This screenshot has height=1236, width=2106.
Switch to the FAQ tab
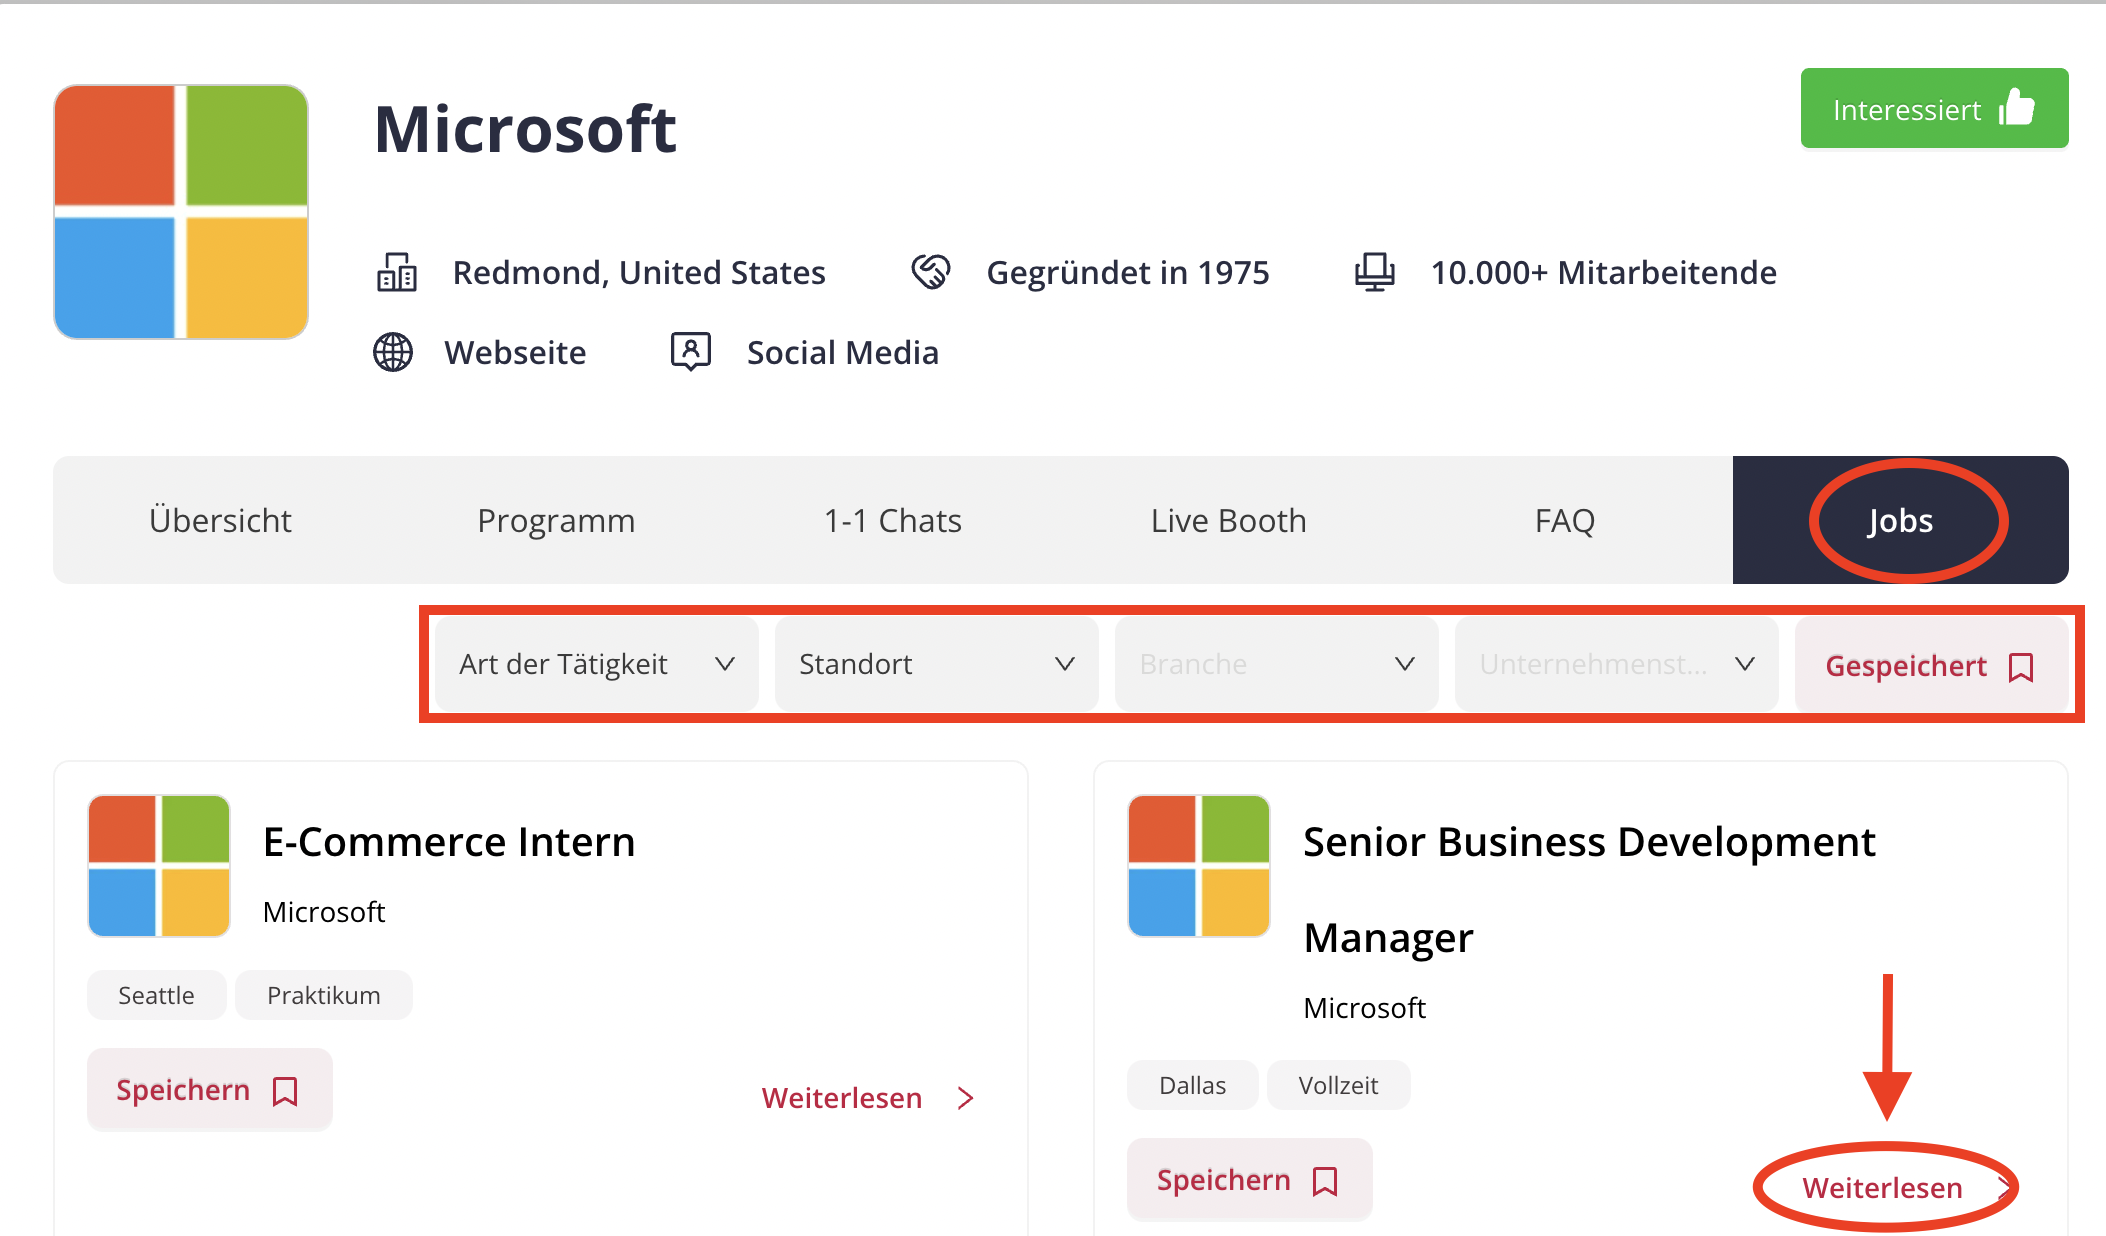click(x=1564, y=520)
